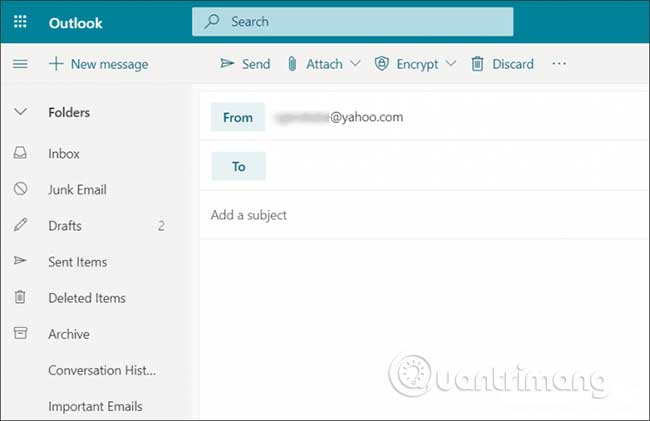Open the more options ellipsis menu
The width and height of the screenshot is (650, 421).
click(559, 63)
